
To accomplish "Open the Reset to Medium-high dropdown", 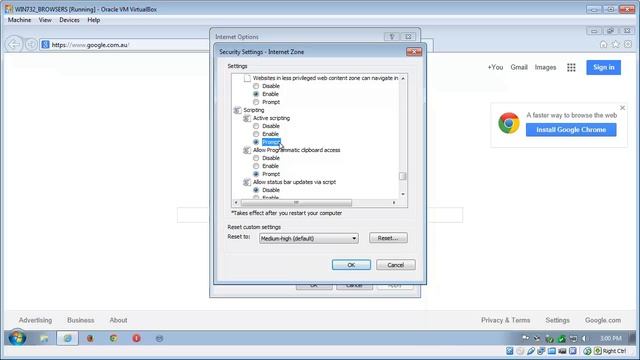I will coord(309,238).
